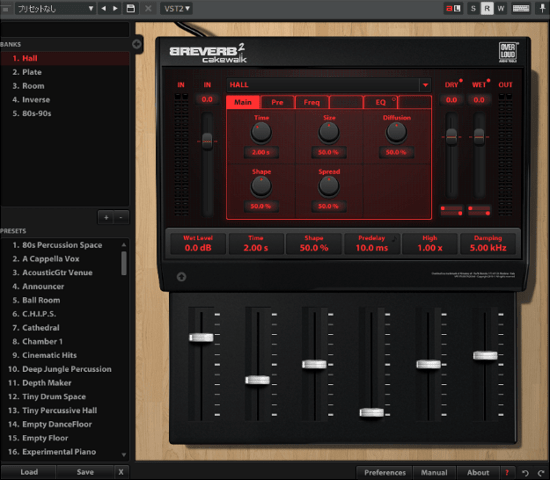The height and width of the screenshot is (480, 550).
Task: Click the up-arrow collapse icon below parameter strip
Action: [x=181, y=277]
